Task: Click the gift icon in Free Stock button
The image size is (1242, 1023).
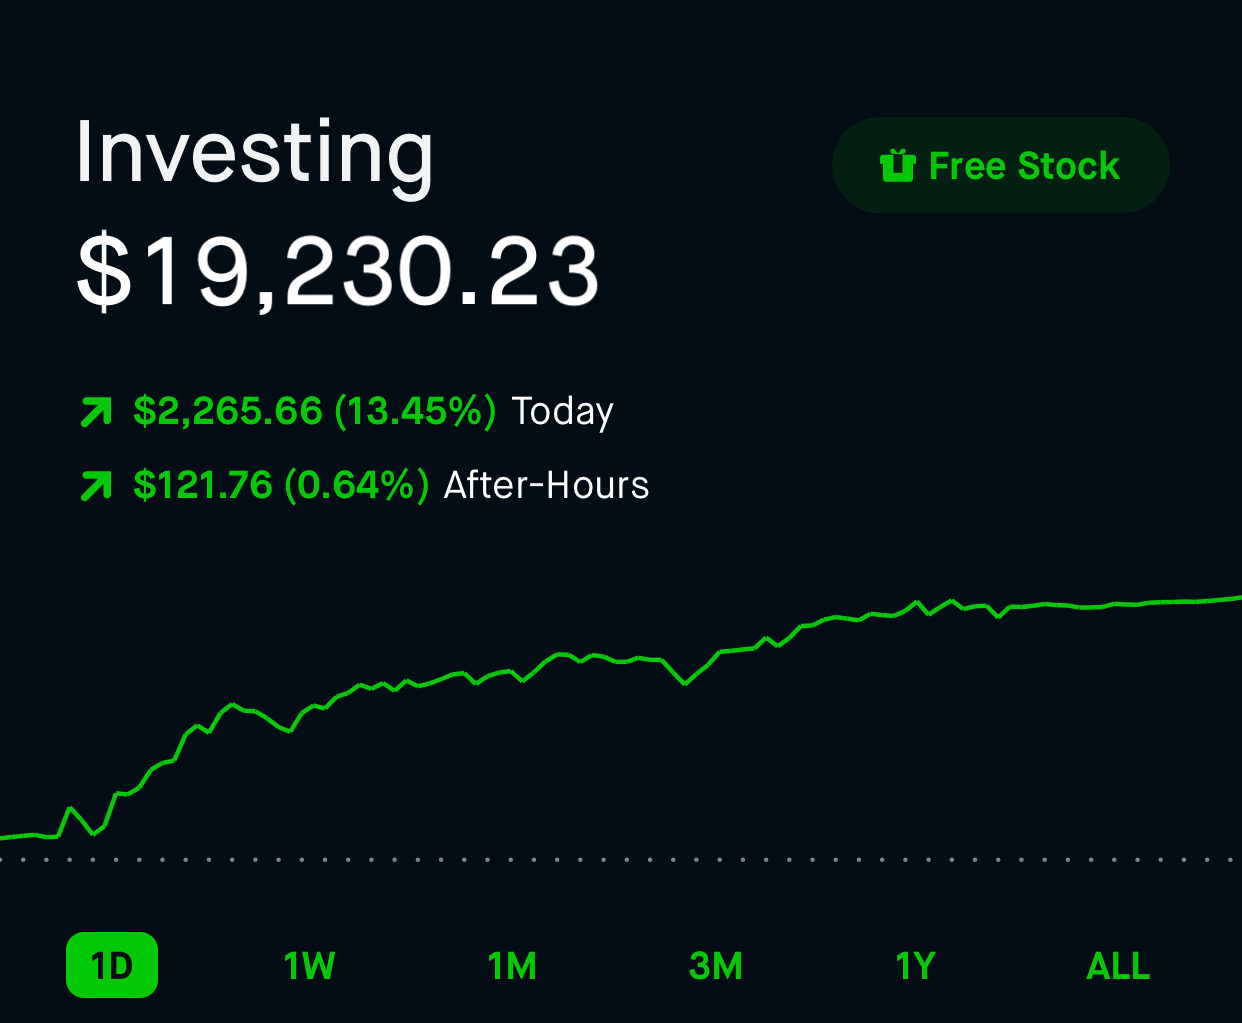Action: 899,166
